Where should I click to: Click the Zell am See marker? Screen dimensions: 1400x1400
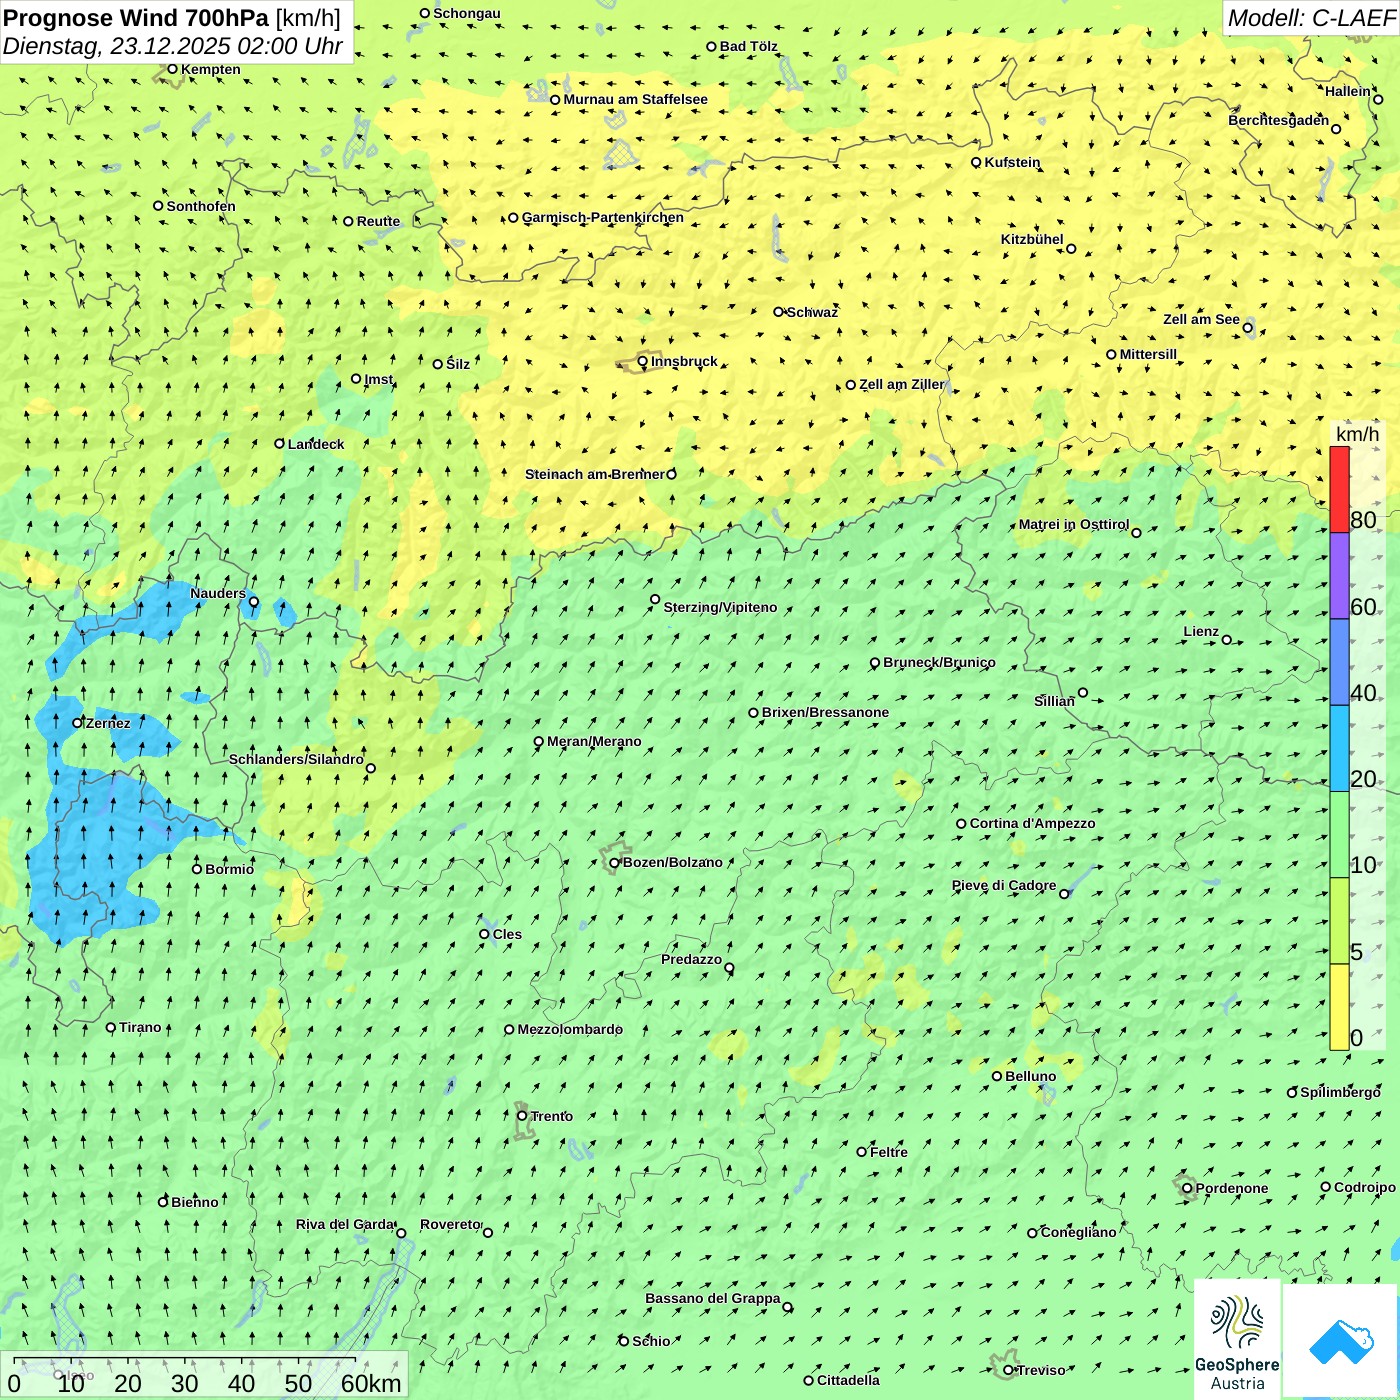pos(1248,328)
